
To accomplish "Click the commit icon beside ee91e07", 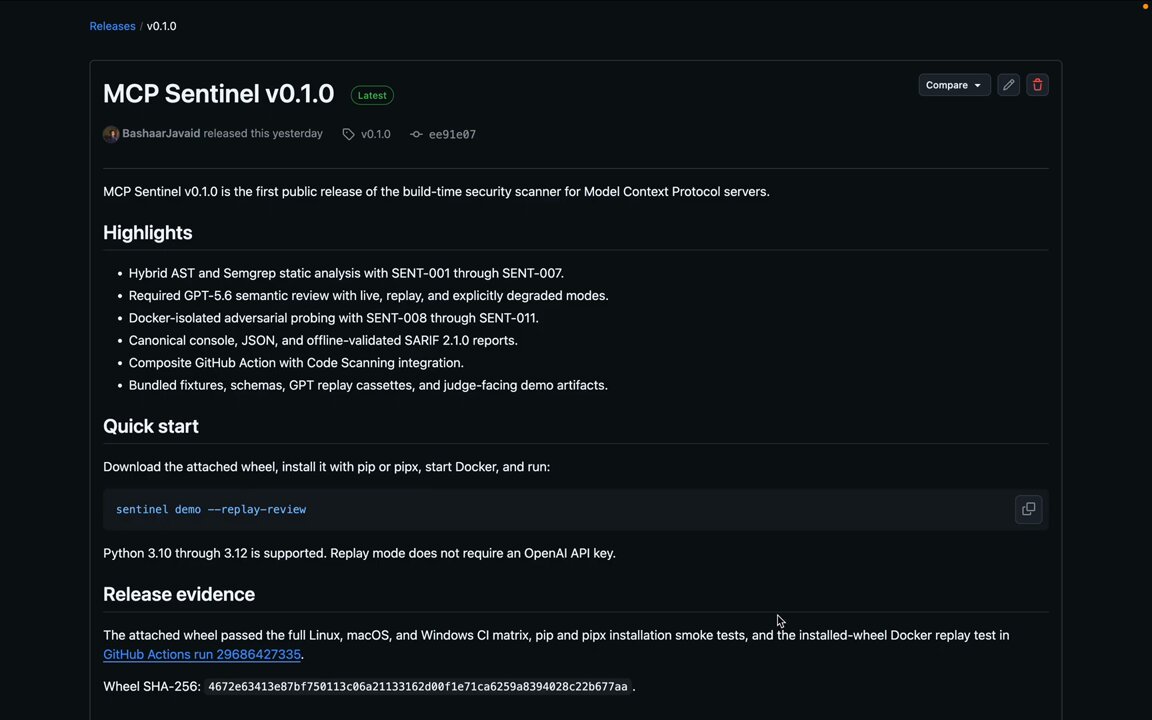I will pos(417,134).
